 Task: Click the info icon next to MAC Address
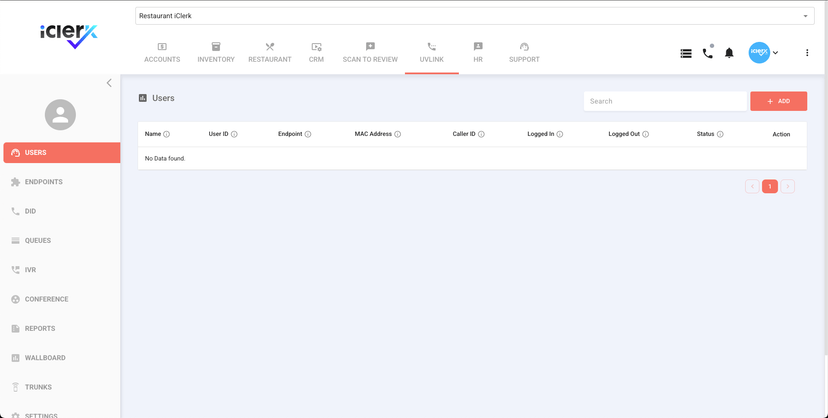(x=398, y=134)
